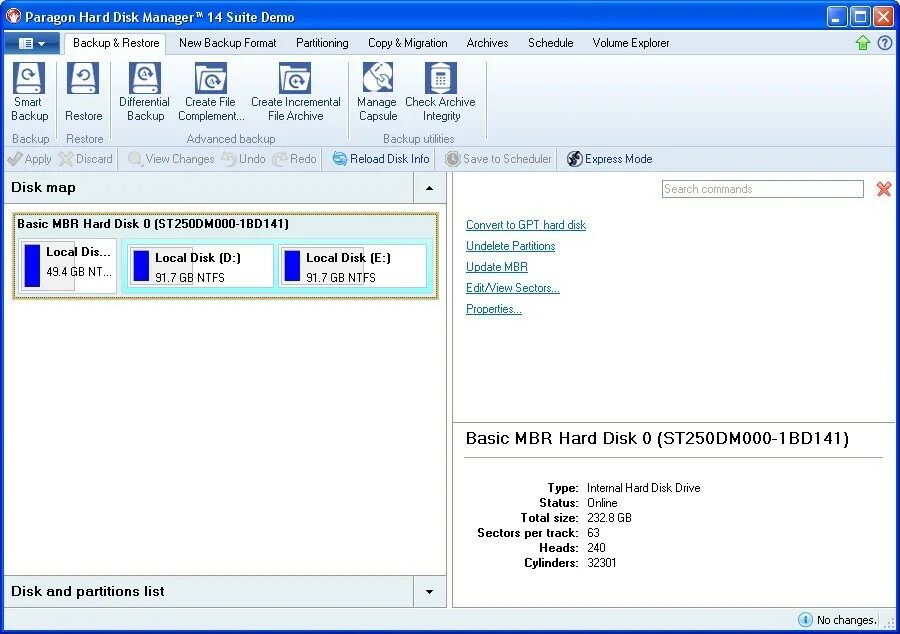
Task: Open View Changes
Action: 171,159
